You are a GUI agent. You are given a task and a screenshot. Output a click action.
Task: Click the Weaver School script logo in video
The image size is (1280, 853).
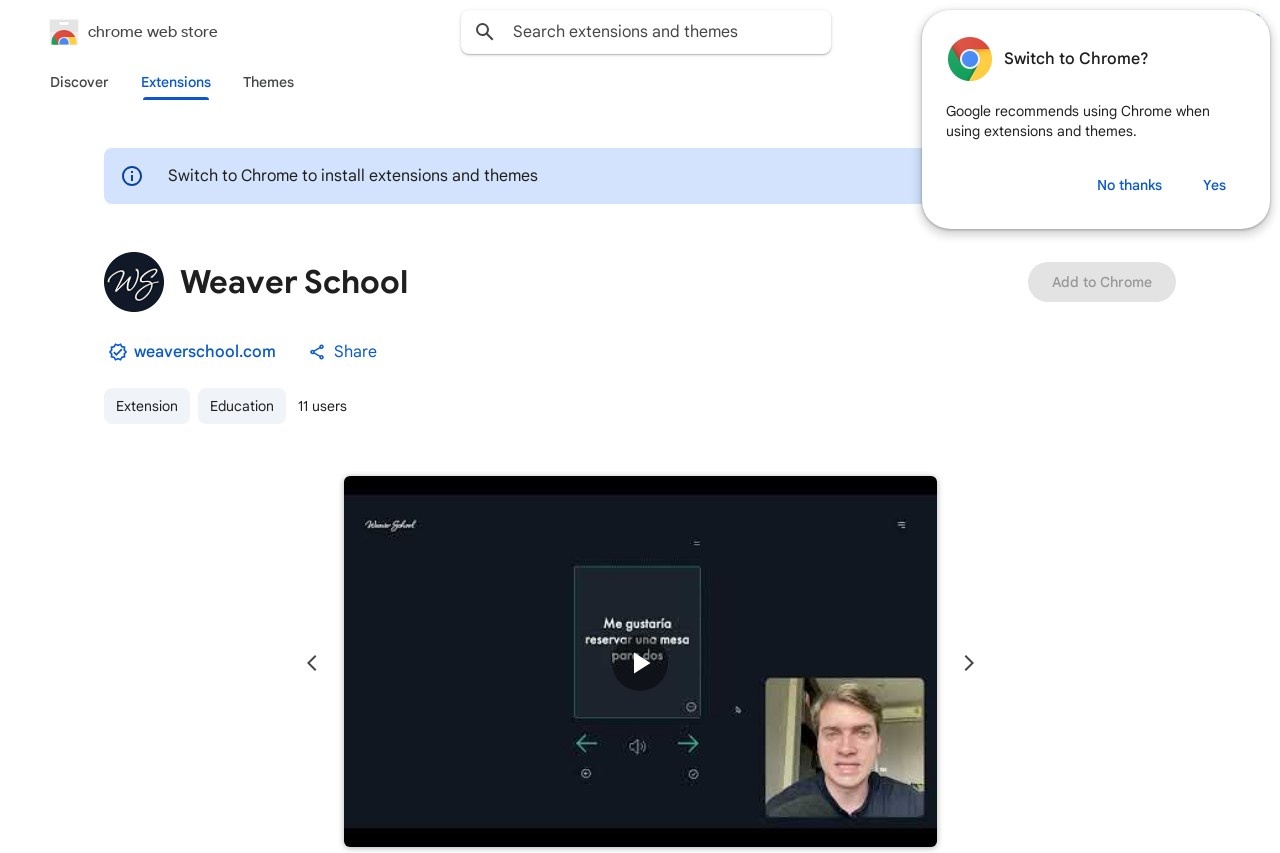(391, 524)
